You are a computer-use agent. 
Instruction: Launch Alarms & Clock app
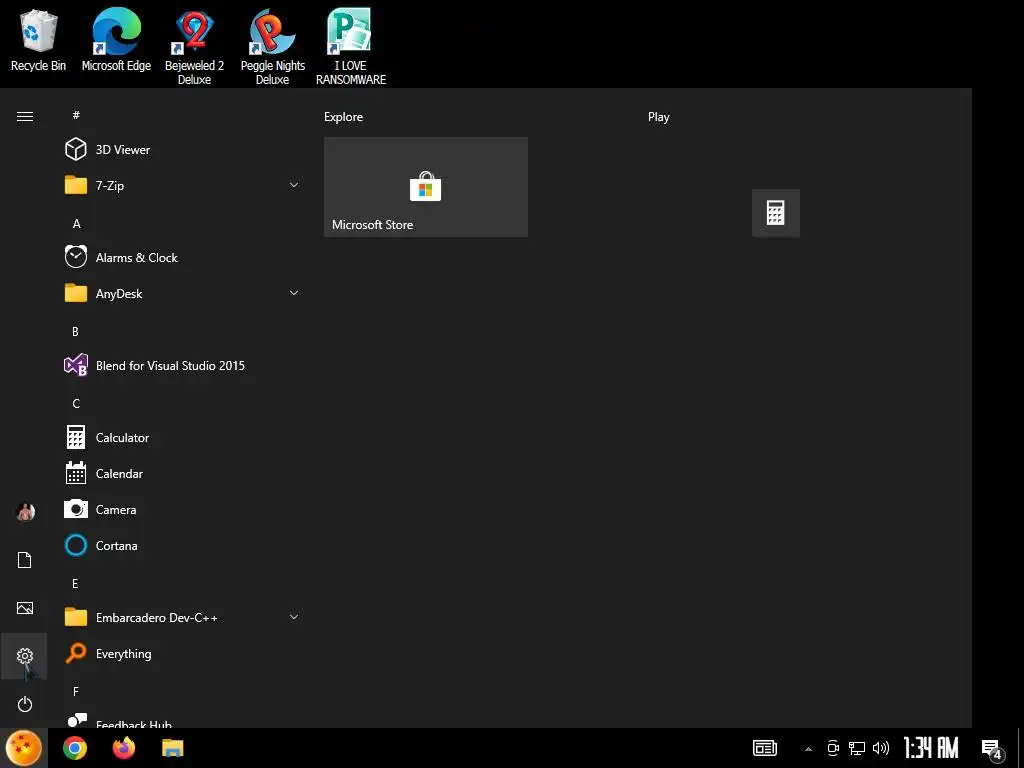click(183, 257)
